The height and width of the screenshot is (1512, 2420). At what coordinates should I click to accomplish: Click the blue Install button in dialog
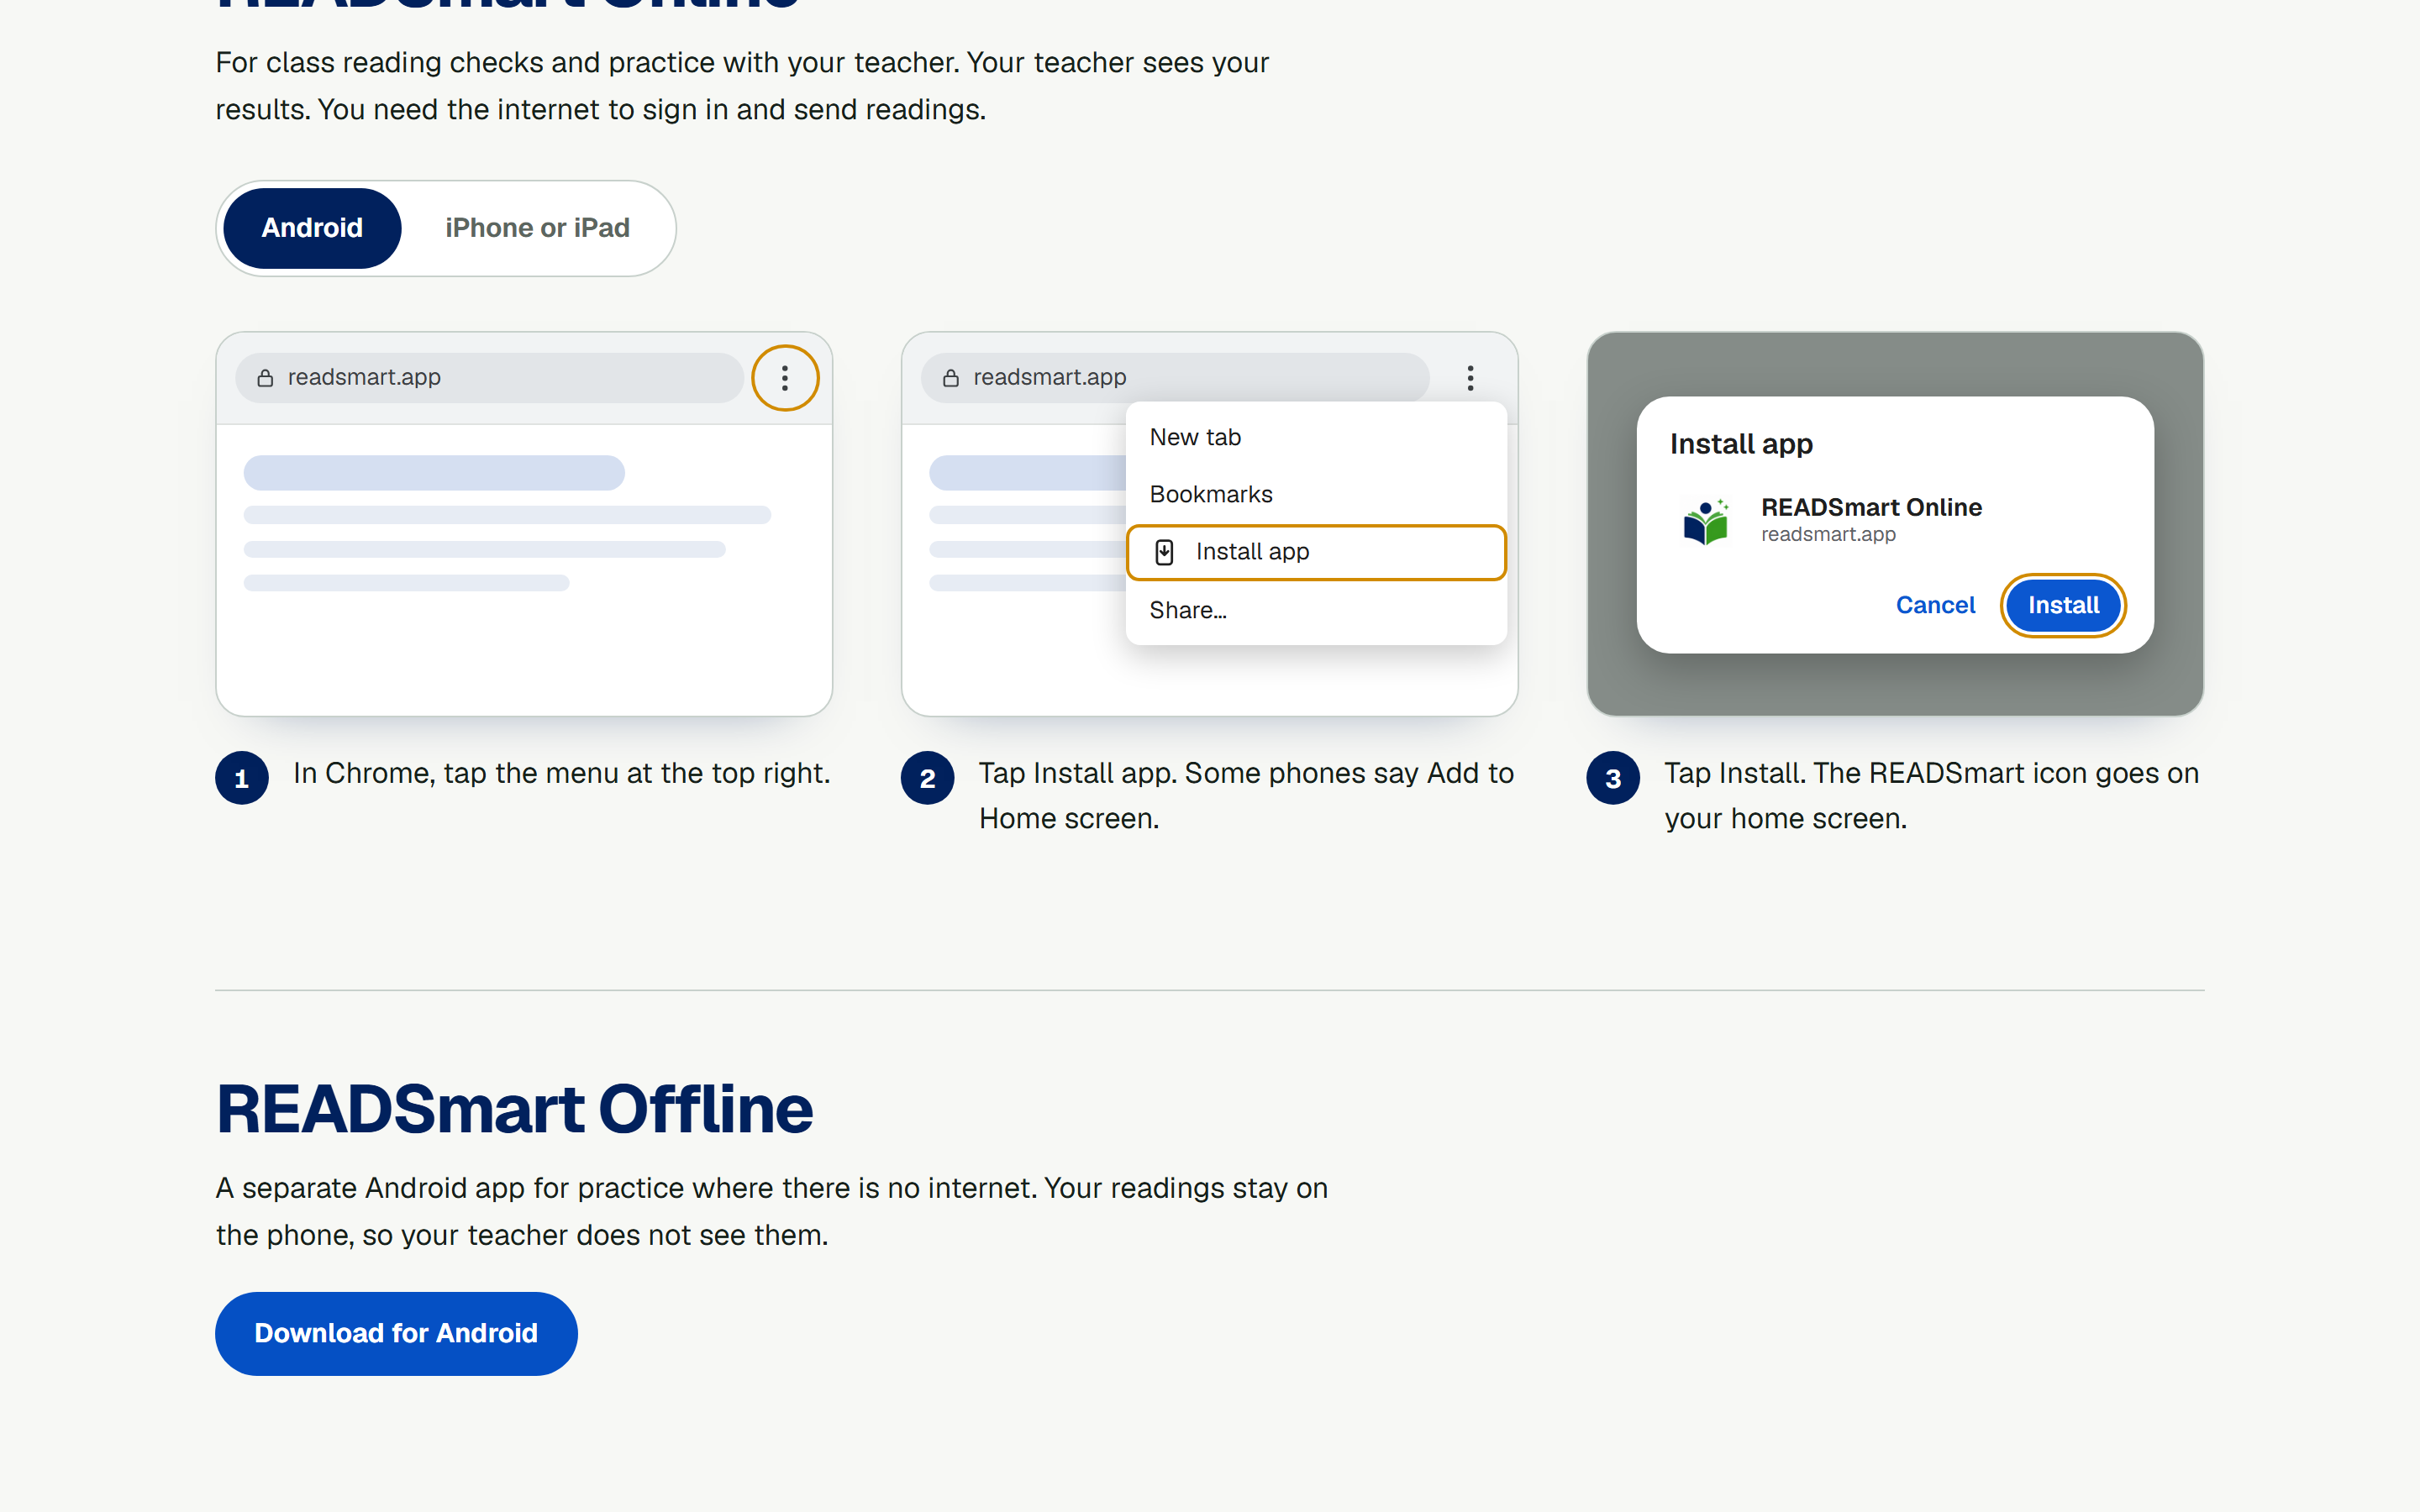pyautogui.click(x=2063, y=605)
